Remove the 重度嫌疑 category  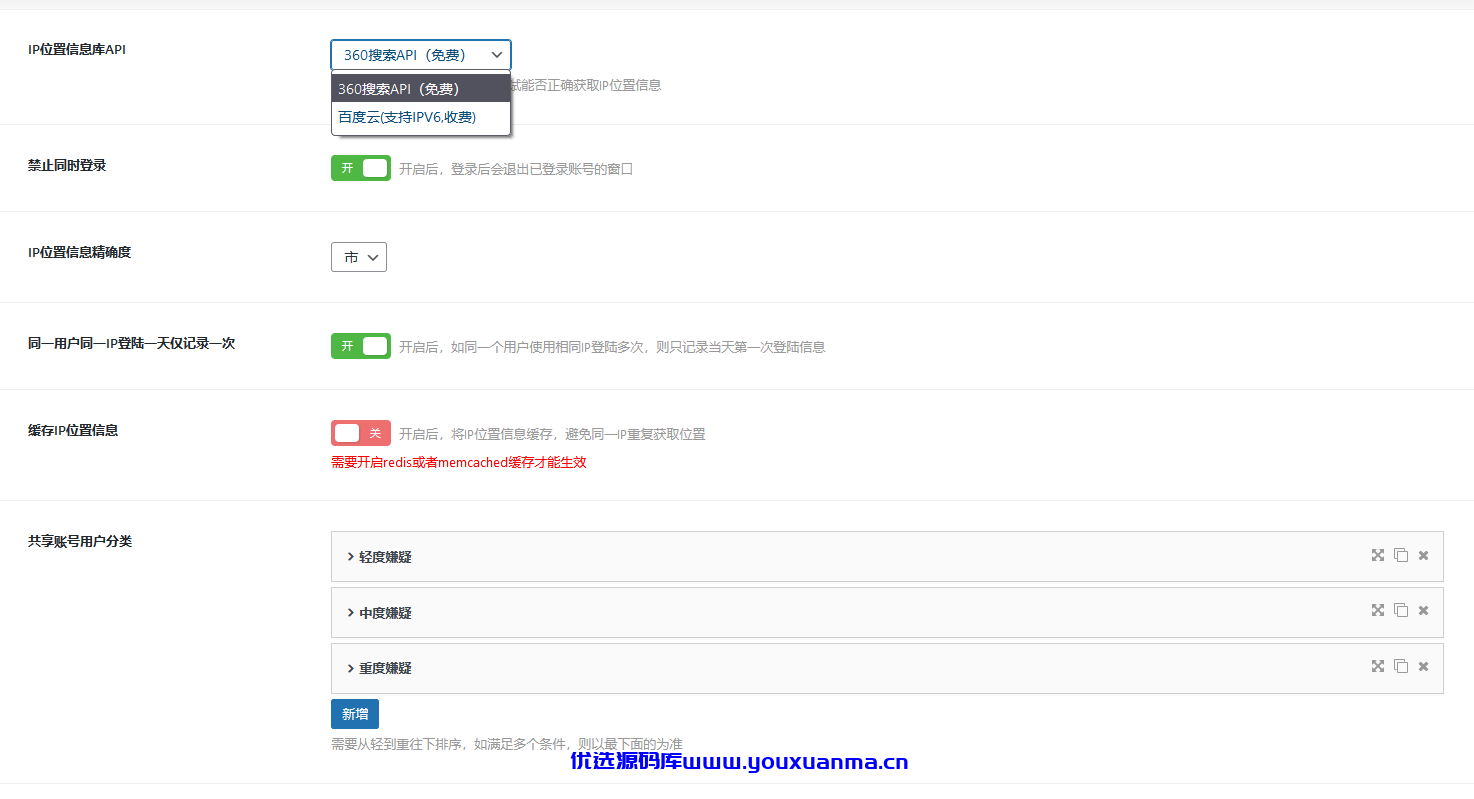click(1423, 666)
